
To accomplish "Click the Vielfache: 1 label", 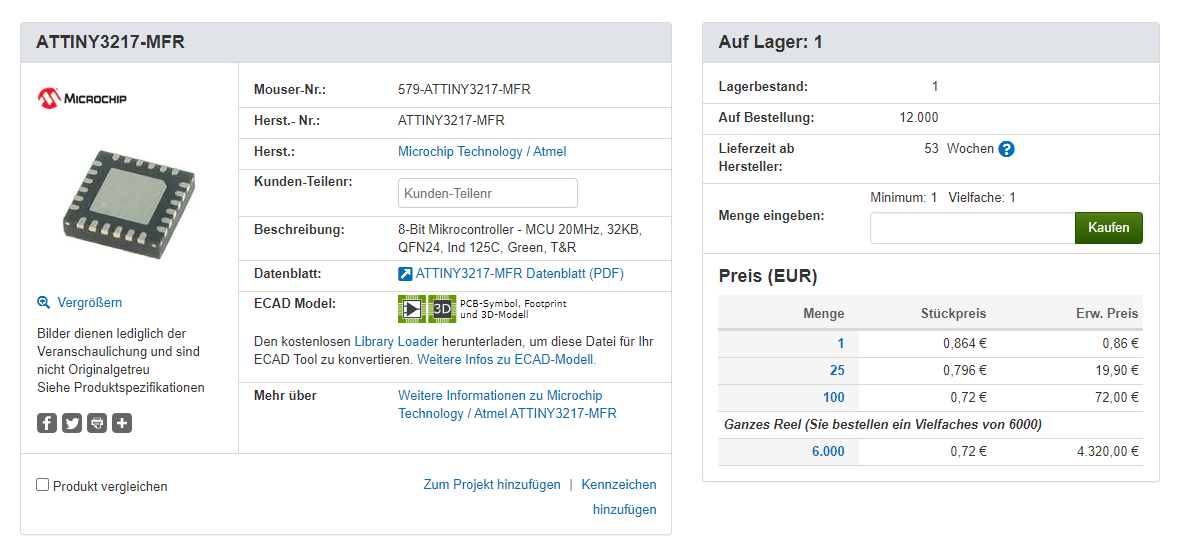I will point(982,198).
